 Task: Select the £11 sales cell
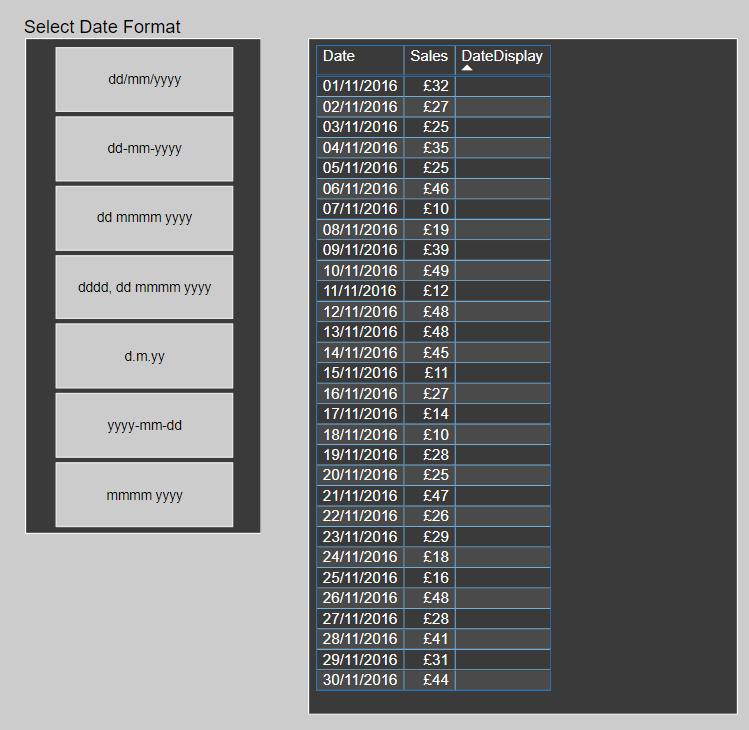tap(436, 373)
